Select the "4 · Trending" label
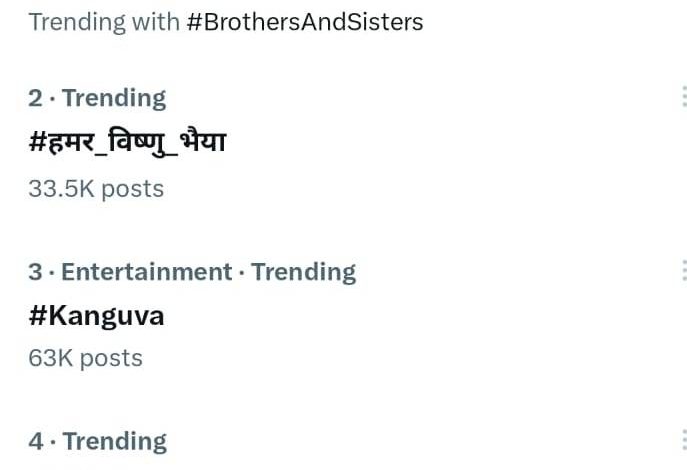The height and width of the screenshot is (470, 687). pyautogui.click(x=97, y=441)
